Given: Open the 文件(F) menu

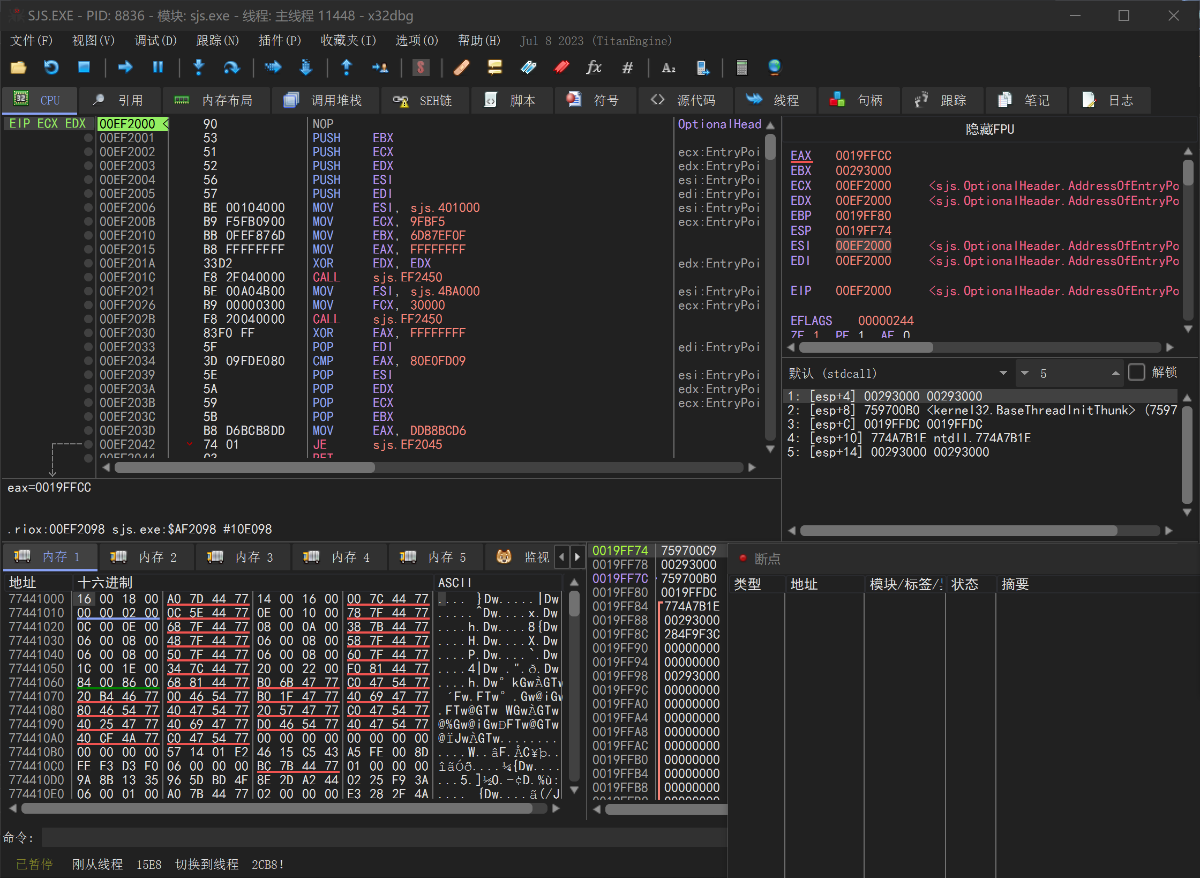Looking at the screenshot, I should click(x=31, y=41).
